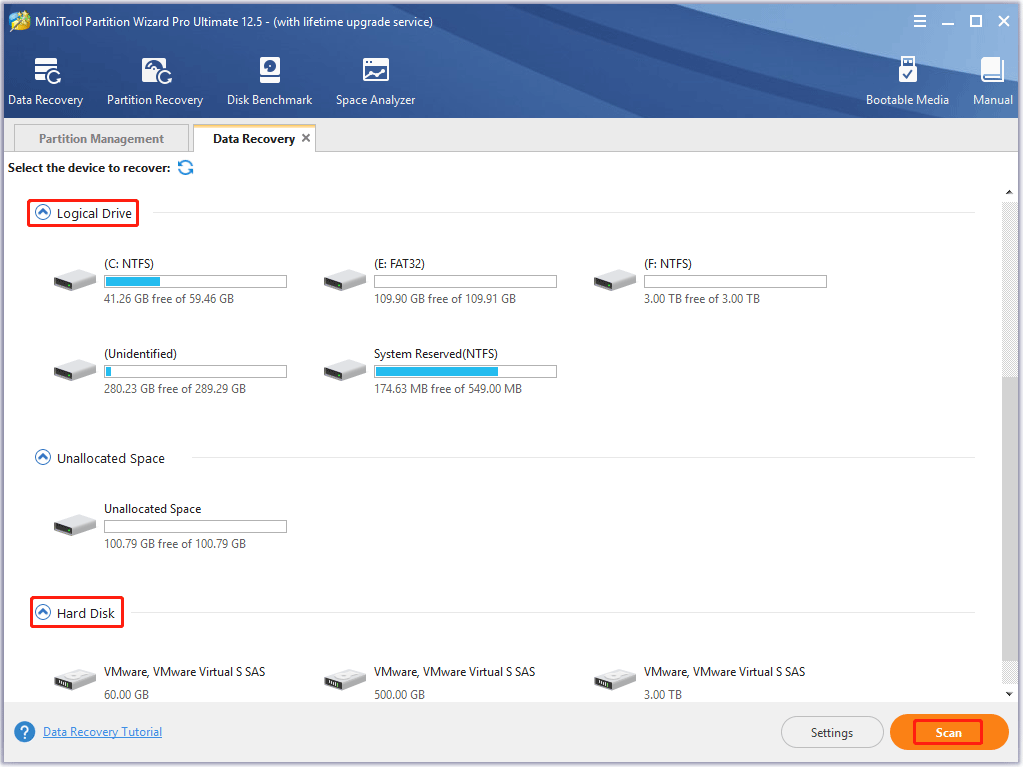
Task: Click the MiniTool app logo icon
Action: tap(20, 21)
